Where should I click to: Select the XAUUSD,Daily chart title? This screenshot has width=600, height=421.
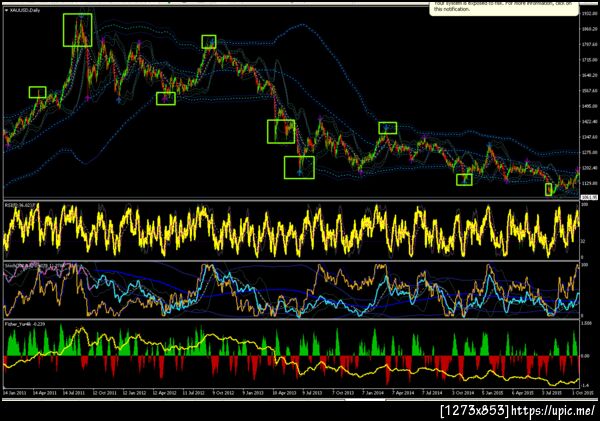pos(24,10)
